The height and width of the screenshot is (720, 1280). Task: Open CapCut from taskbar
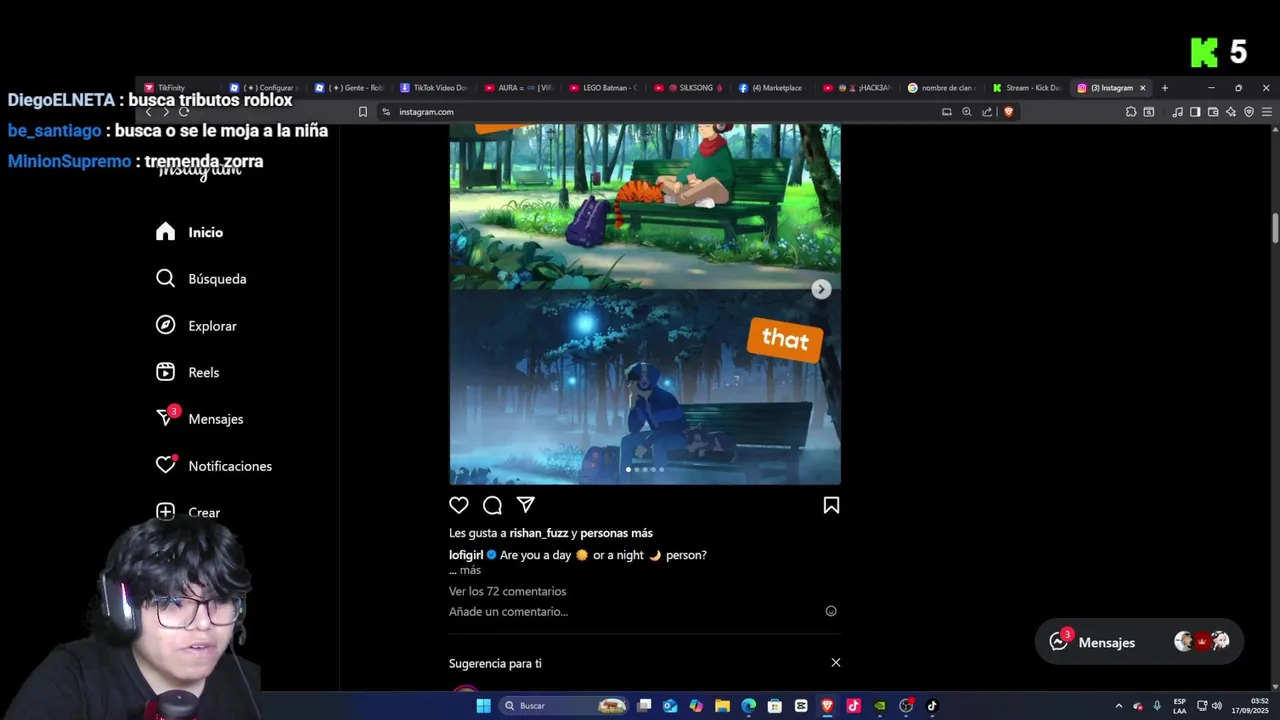pyautogui.click(x=801, y=706)
